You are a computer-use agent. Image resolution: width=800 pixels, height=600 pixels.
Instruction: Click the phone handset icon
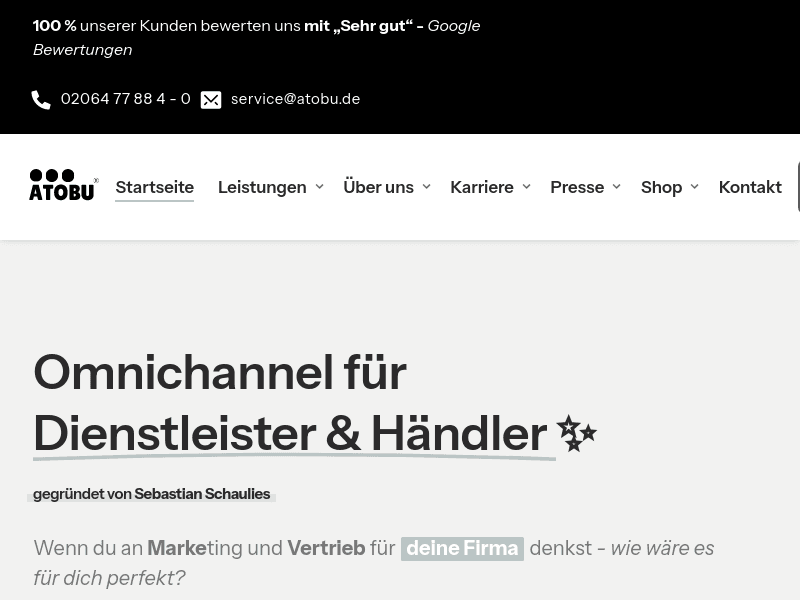(x=41, y=100)
